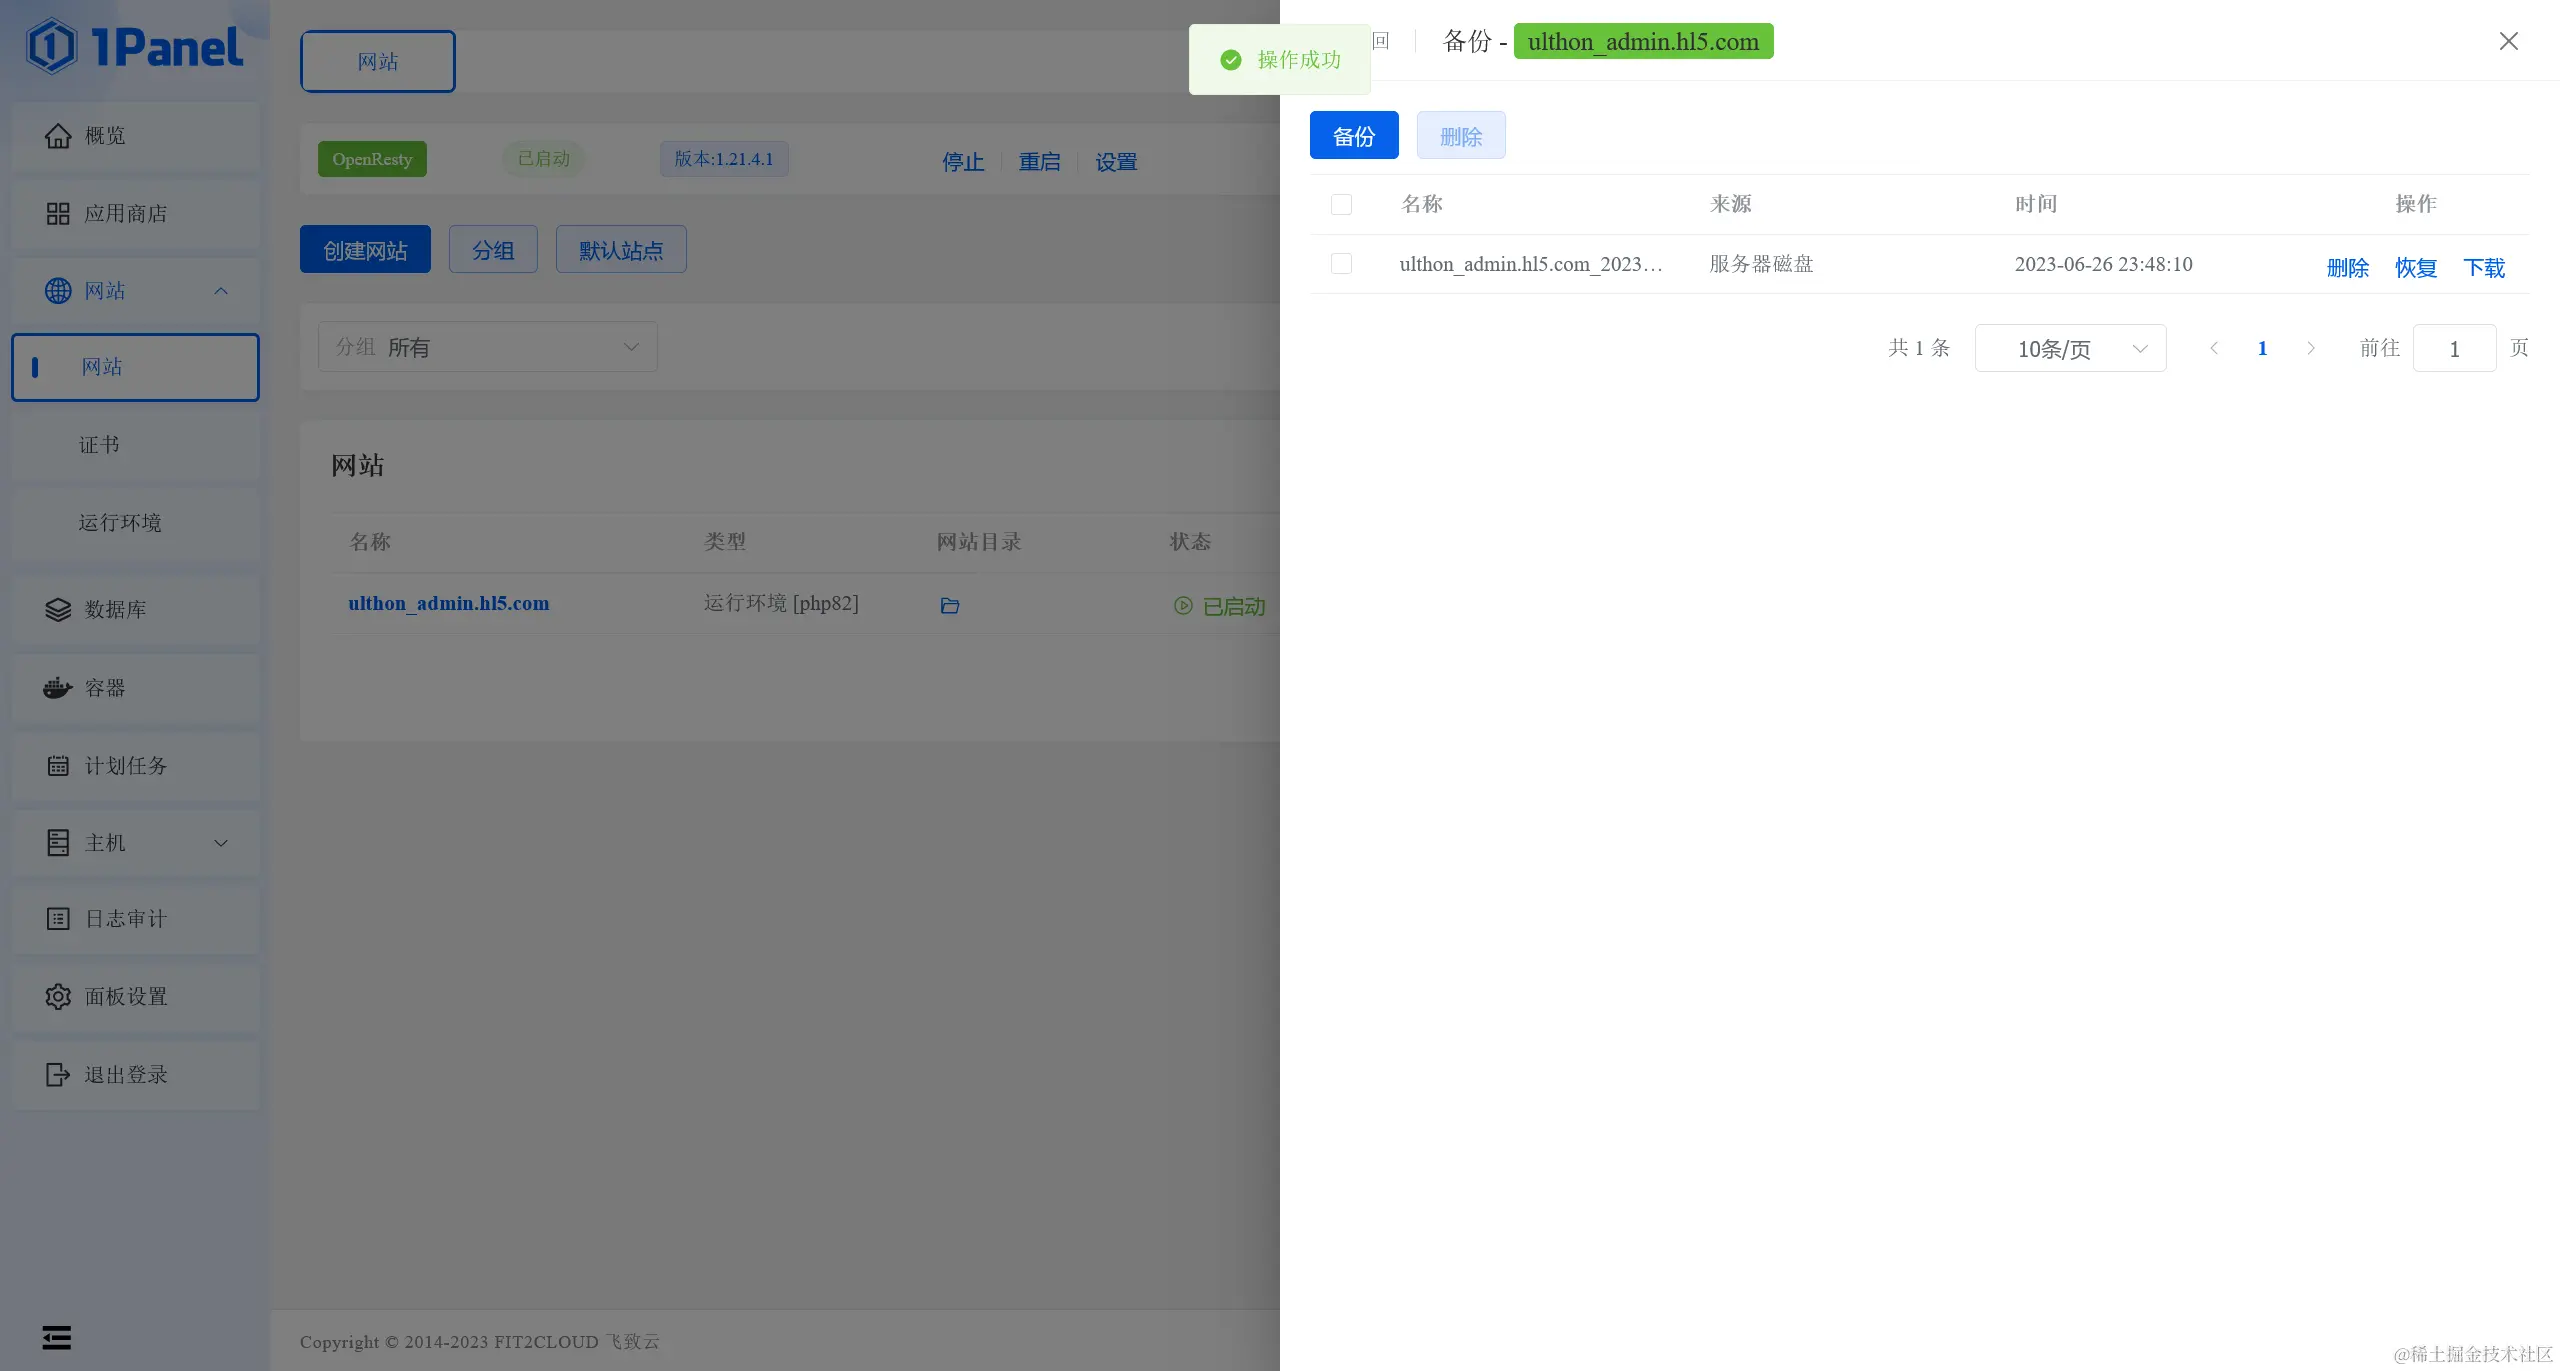Image resolution: width=2560 pixels, height=1371 pixels.
Task: Open panel settings gear icon
Action: 58,997
